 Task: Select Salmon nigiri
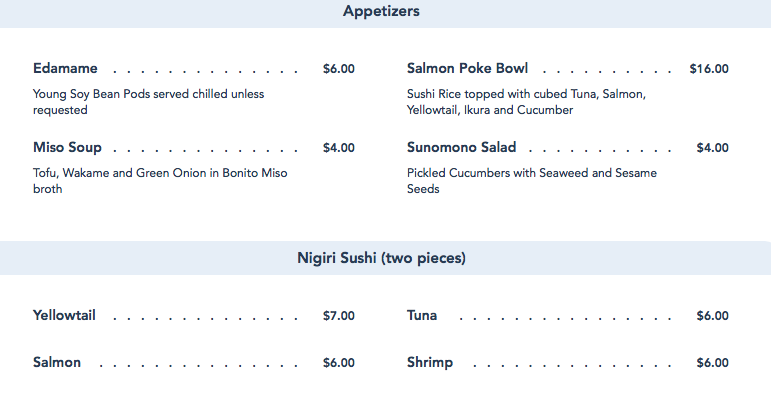[57, 362]
